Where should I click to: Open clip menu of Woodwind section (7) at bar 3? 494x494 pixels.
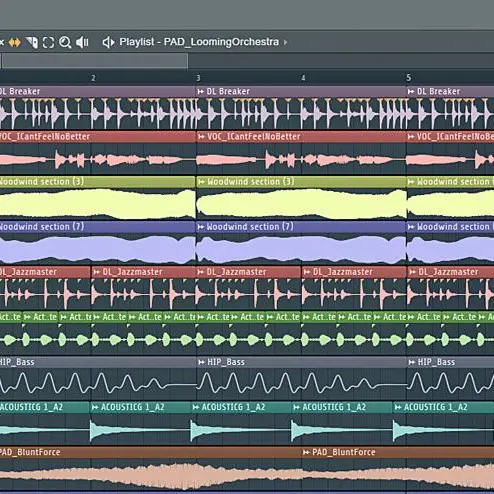[201, 227]
